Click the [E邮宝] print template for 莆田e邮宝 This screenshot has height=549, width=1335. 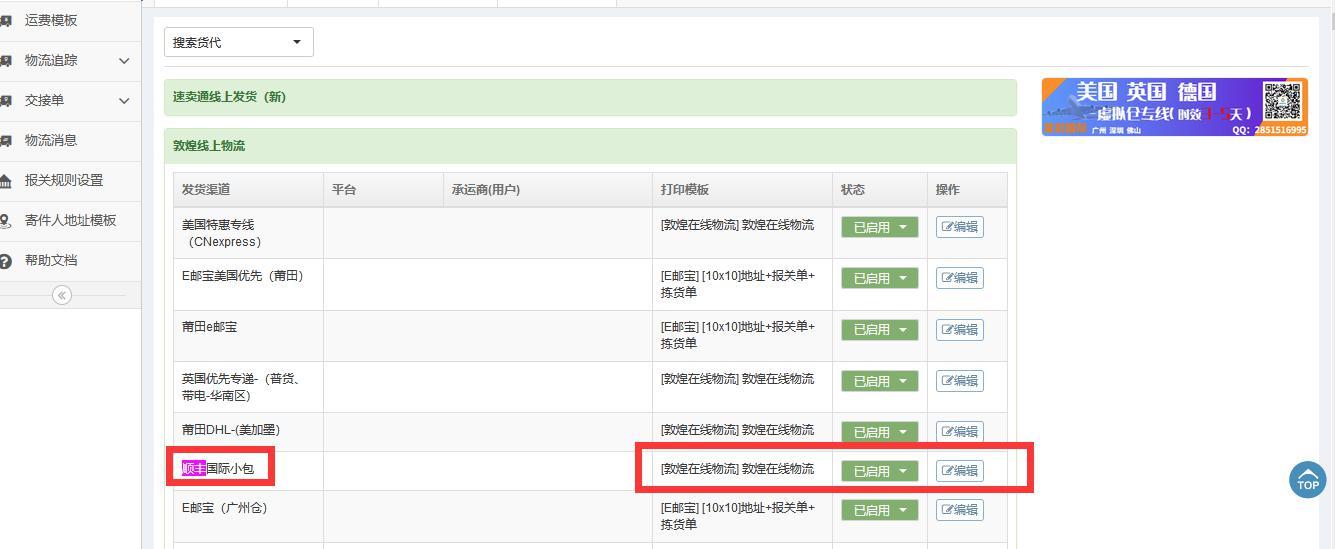click(x=738, y=335)
